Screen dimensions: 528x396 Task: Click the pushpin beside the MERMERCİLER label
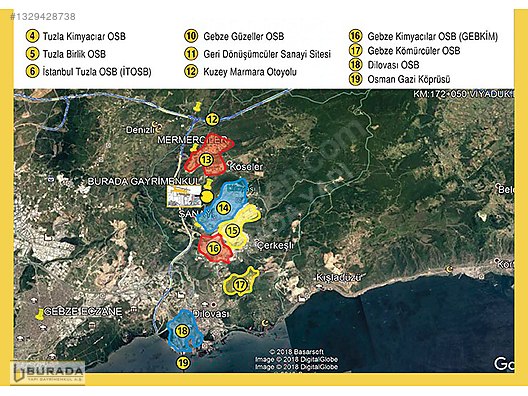[x=194, y=148]
